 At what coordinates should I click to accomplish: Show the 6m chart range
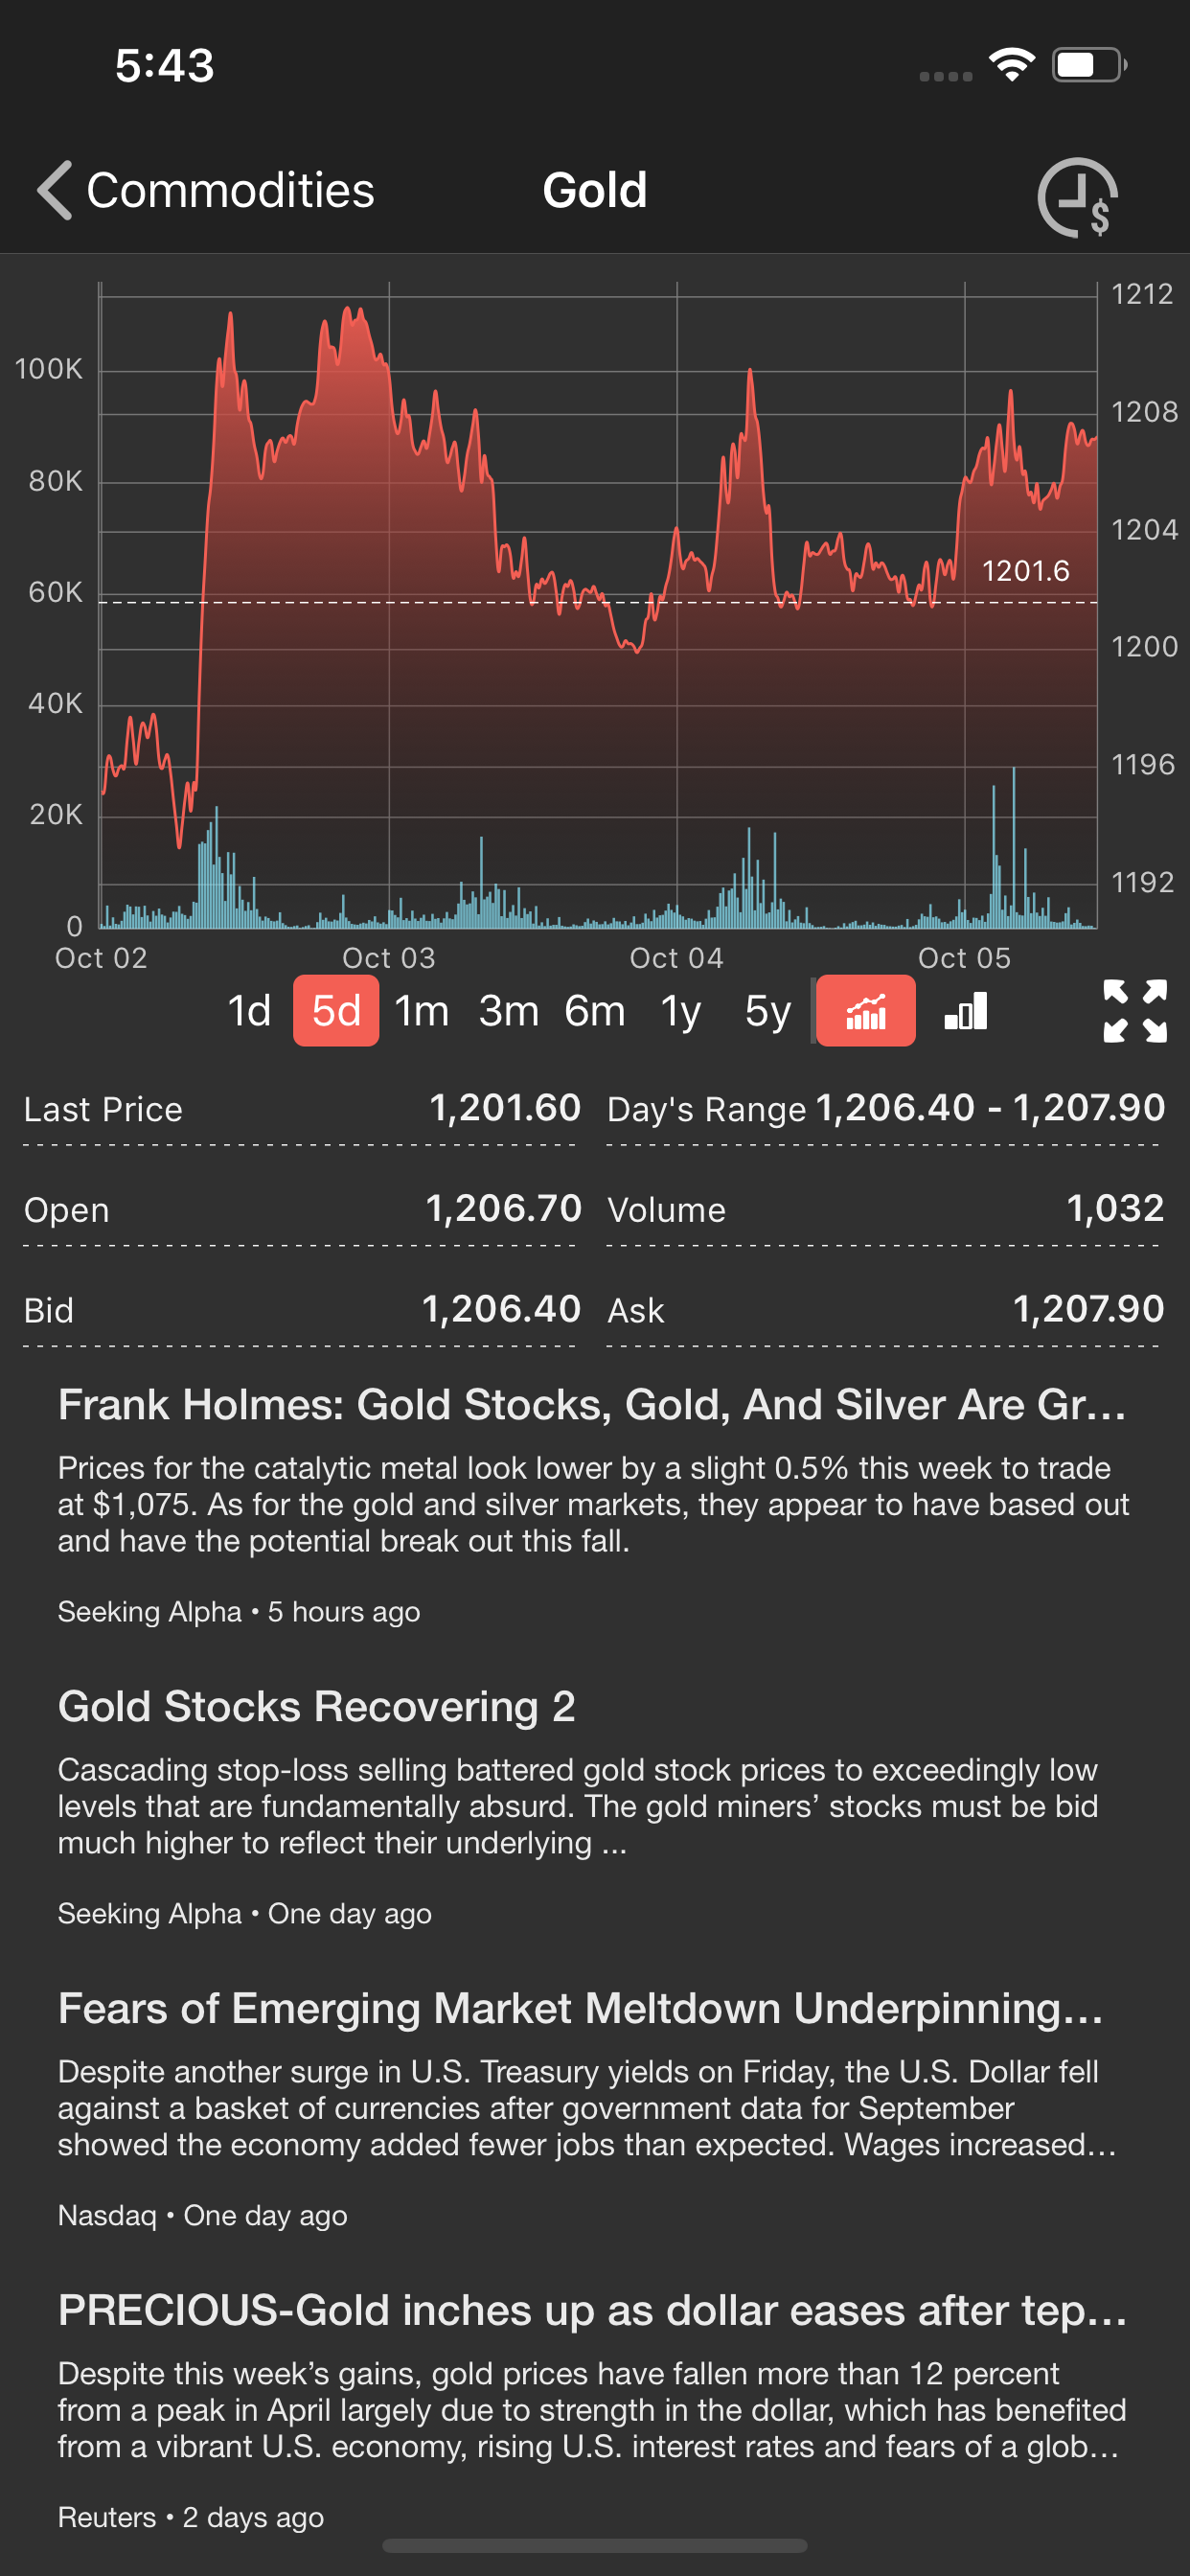click(x=595, y=1011)
